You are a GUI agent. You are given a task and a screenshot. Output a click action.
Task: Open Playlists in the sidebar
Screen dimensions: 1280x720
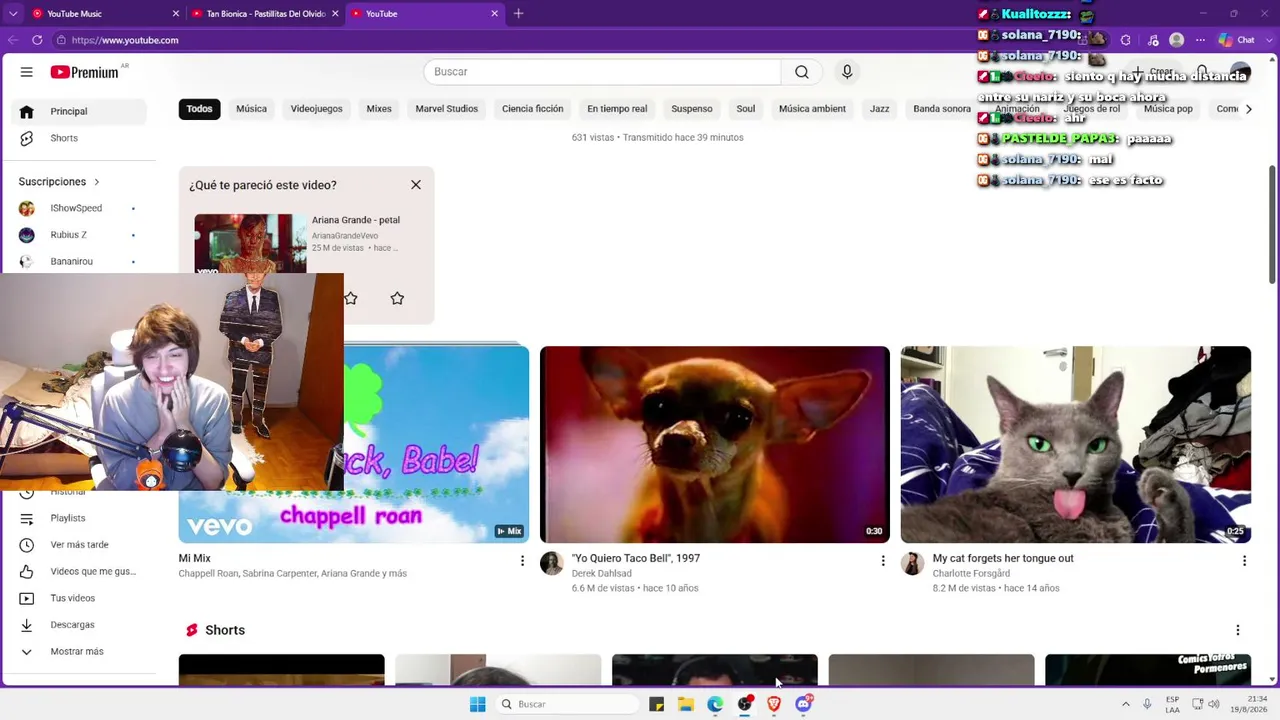[x=80, y=518]
